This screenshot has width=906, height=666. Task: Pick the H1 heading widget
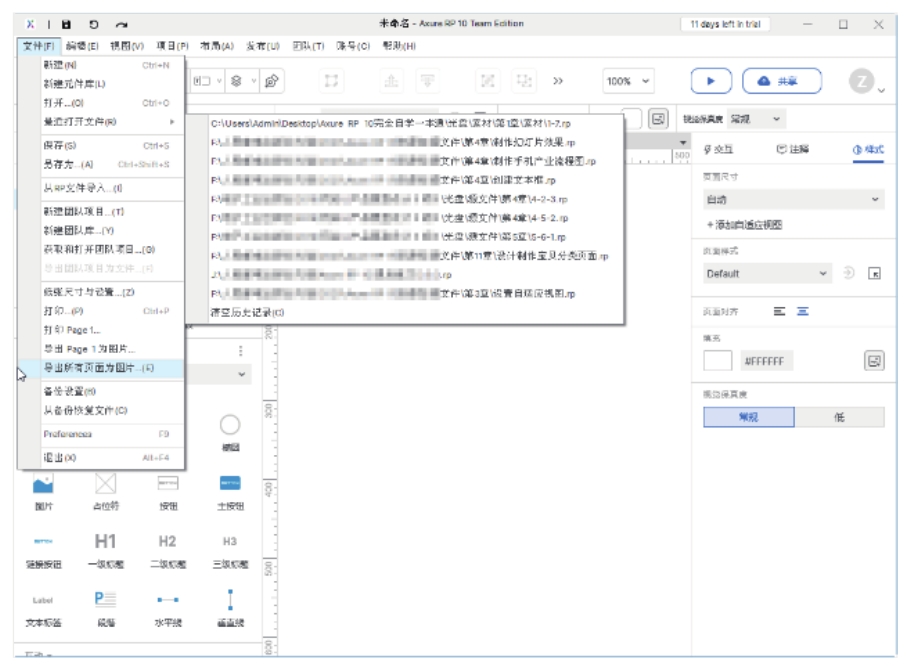106,541
